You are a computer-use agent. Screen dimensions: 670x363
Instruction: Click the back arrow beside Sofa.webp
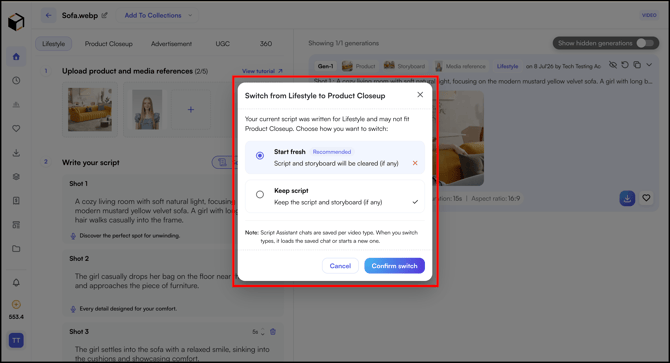(48, 15)
